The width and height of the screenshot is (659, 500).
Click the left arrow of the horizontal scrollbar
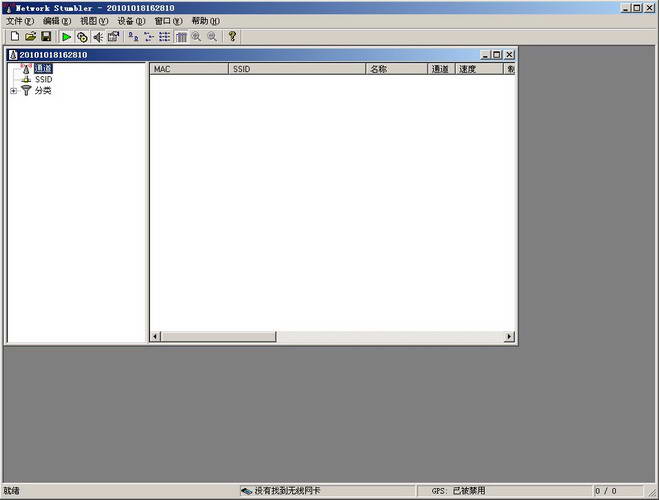point(156,337)
